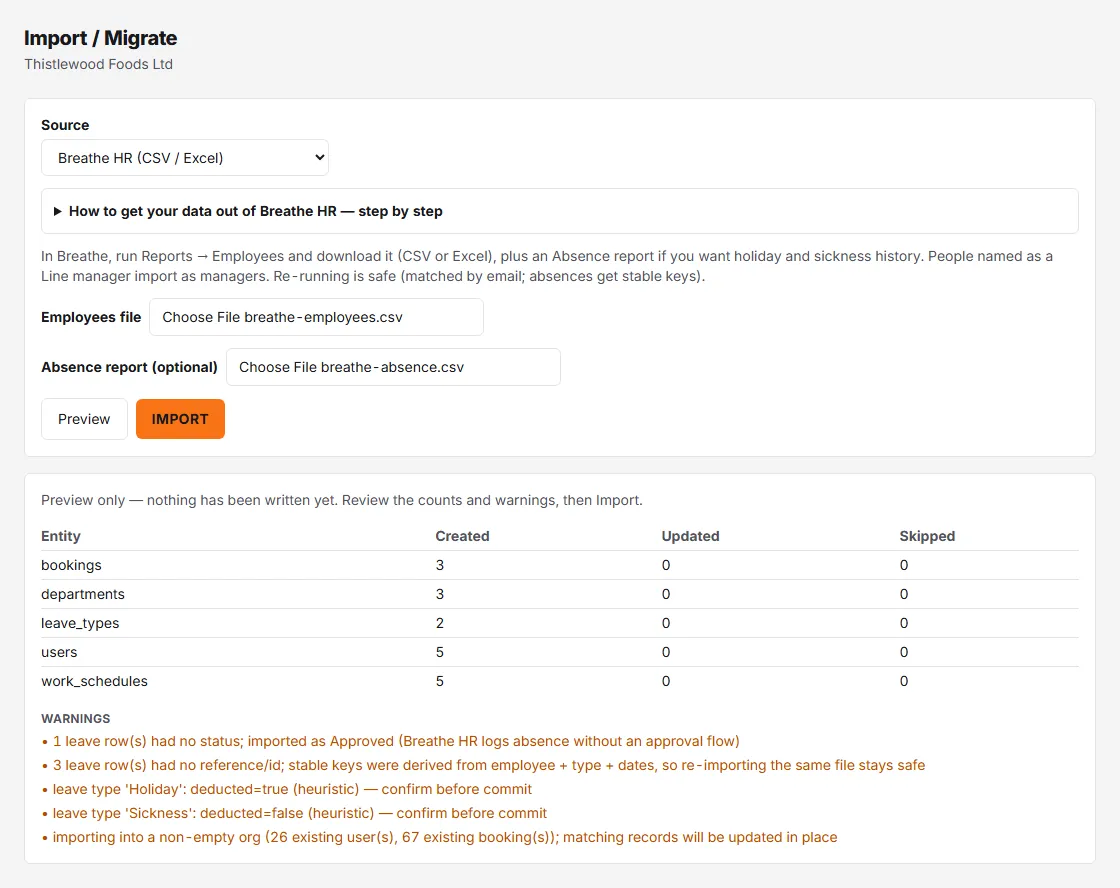Screen dimensions: 1120x888
Task: Open the Source dropdown showing Breathe HR
Action: tap(184, 158)
